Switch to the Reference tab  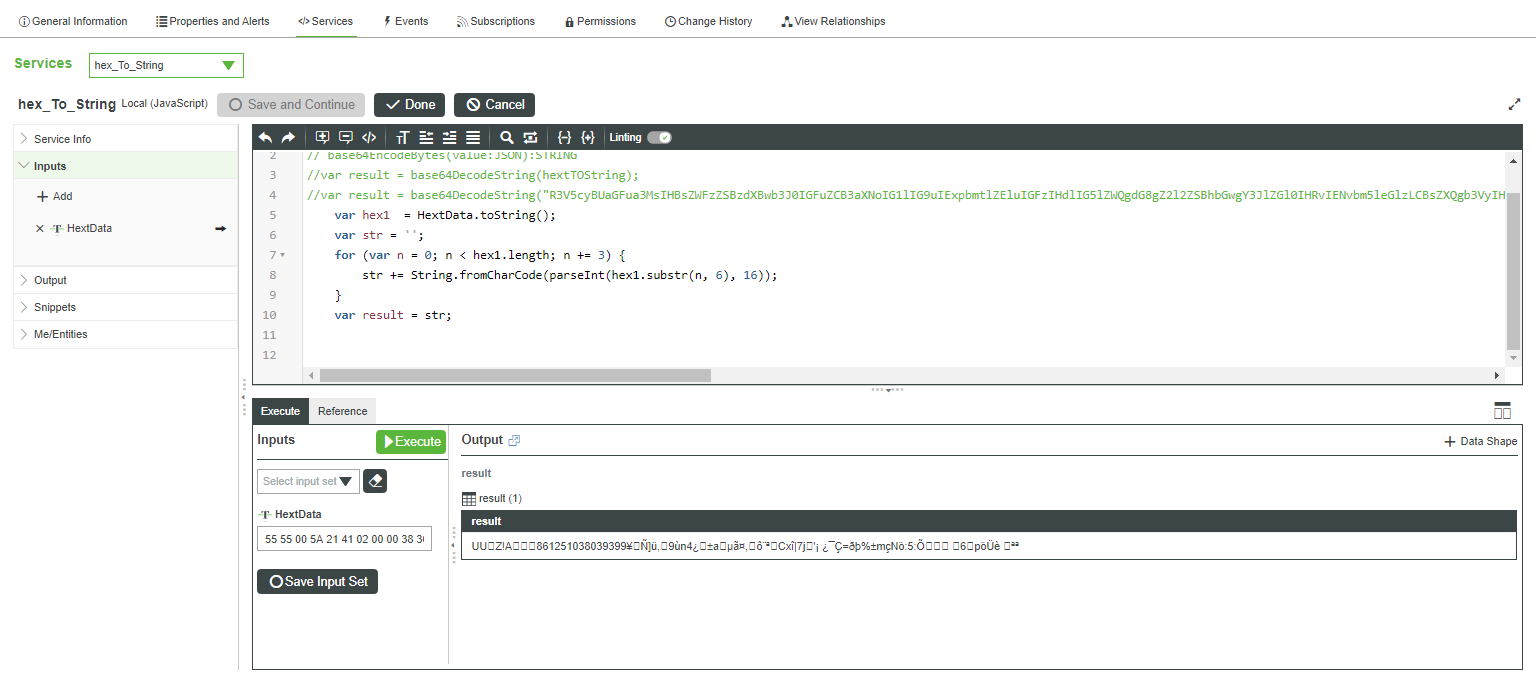click(342, 410)
